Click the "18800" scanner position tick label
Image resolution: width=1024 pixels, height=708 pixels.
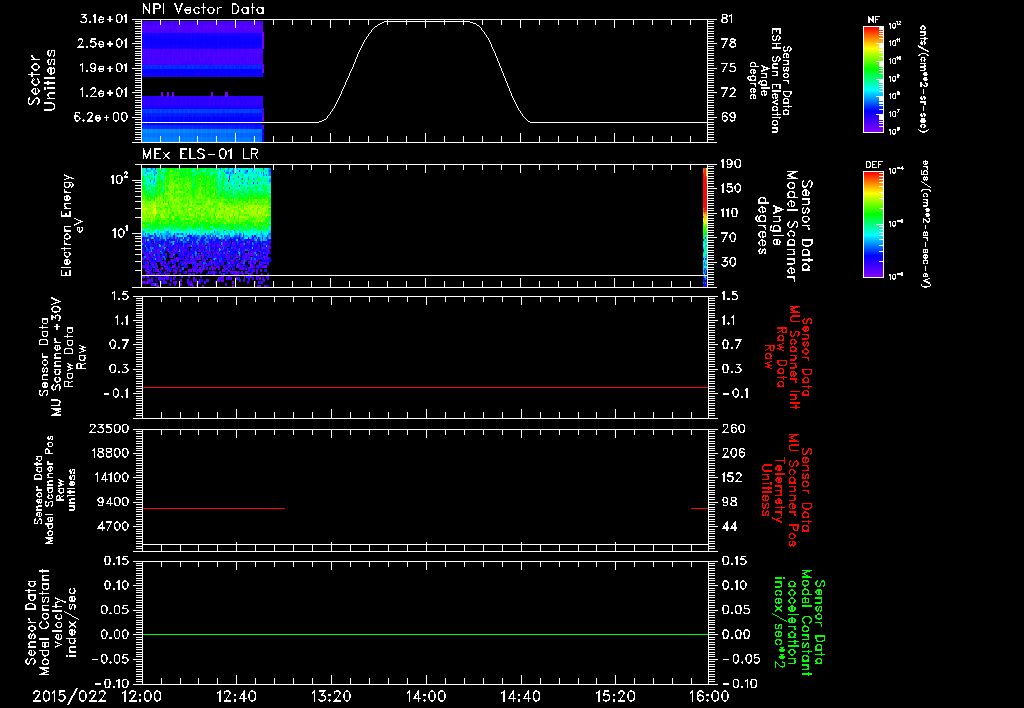click(109, 453)
